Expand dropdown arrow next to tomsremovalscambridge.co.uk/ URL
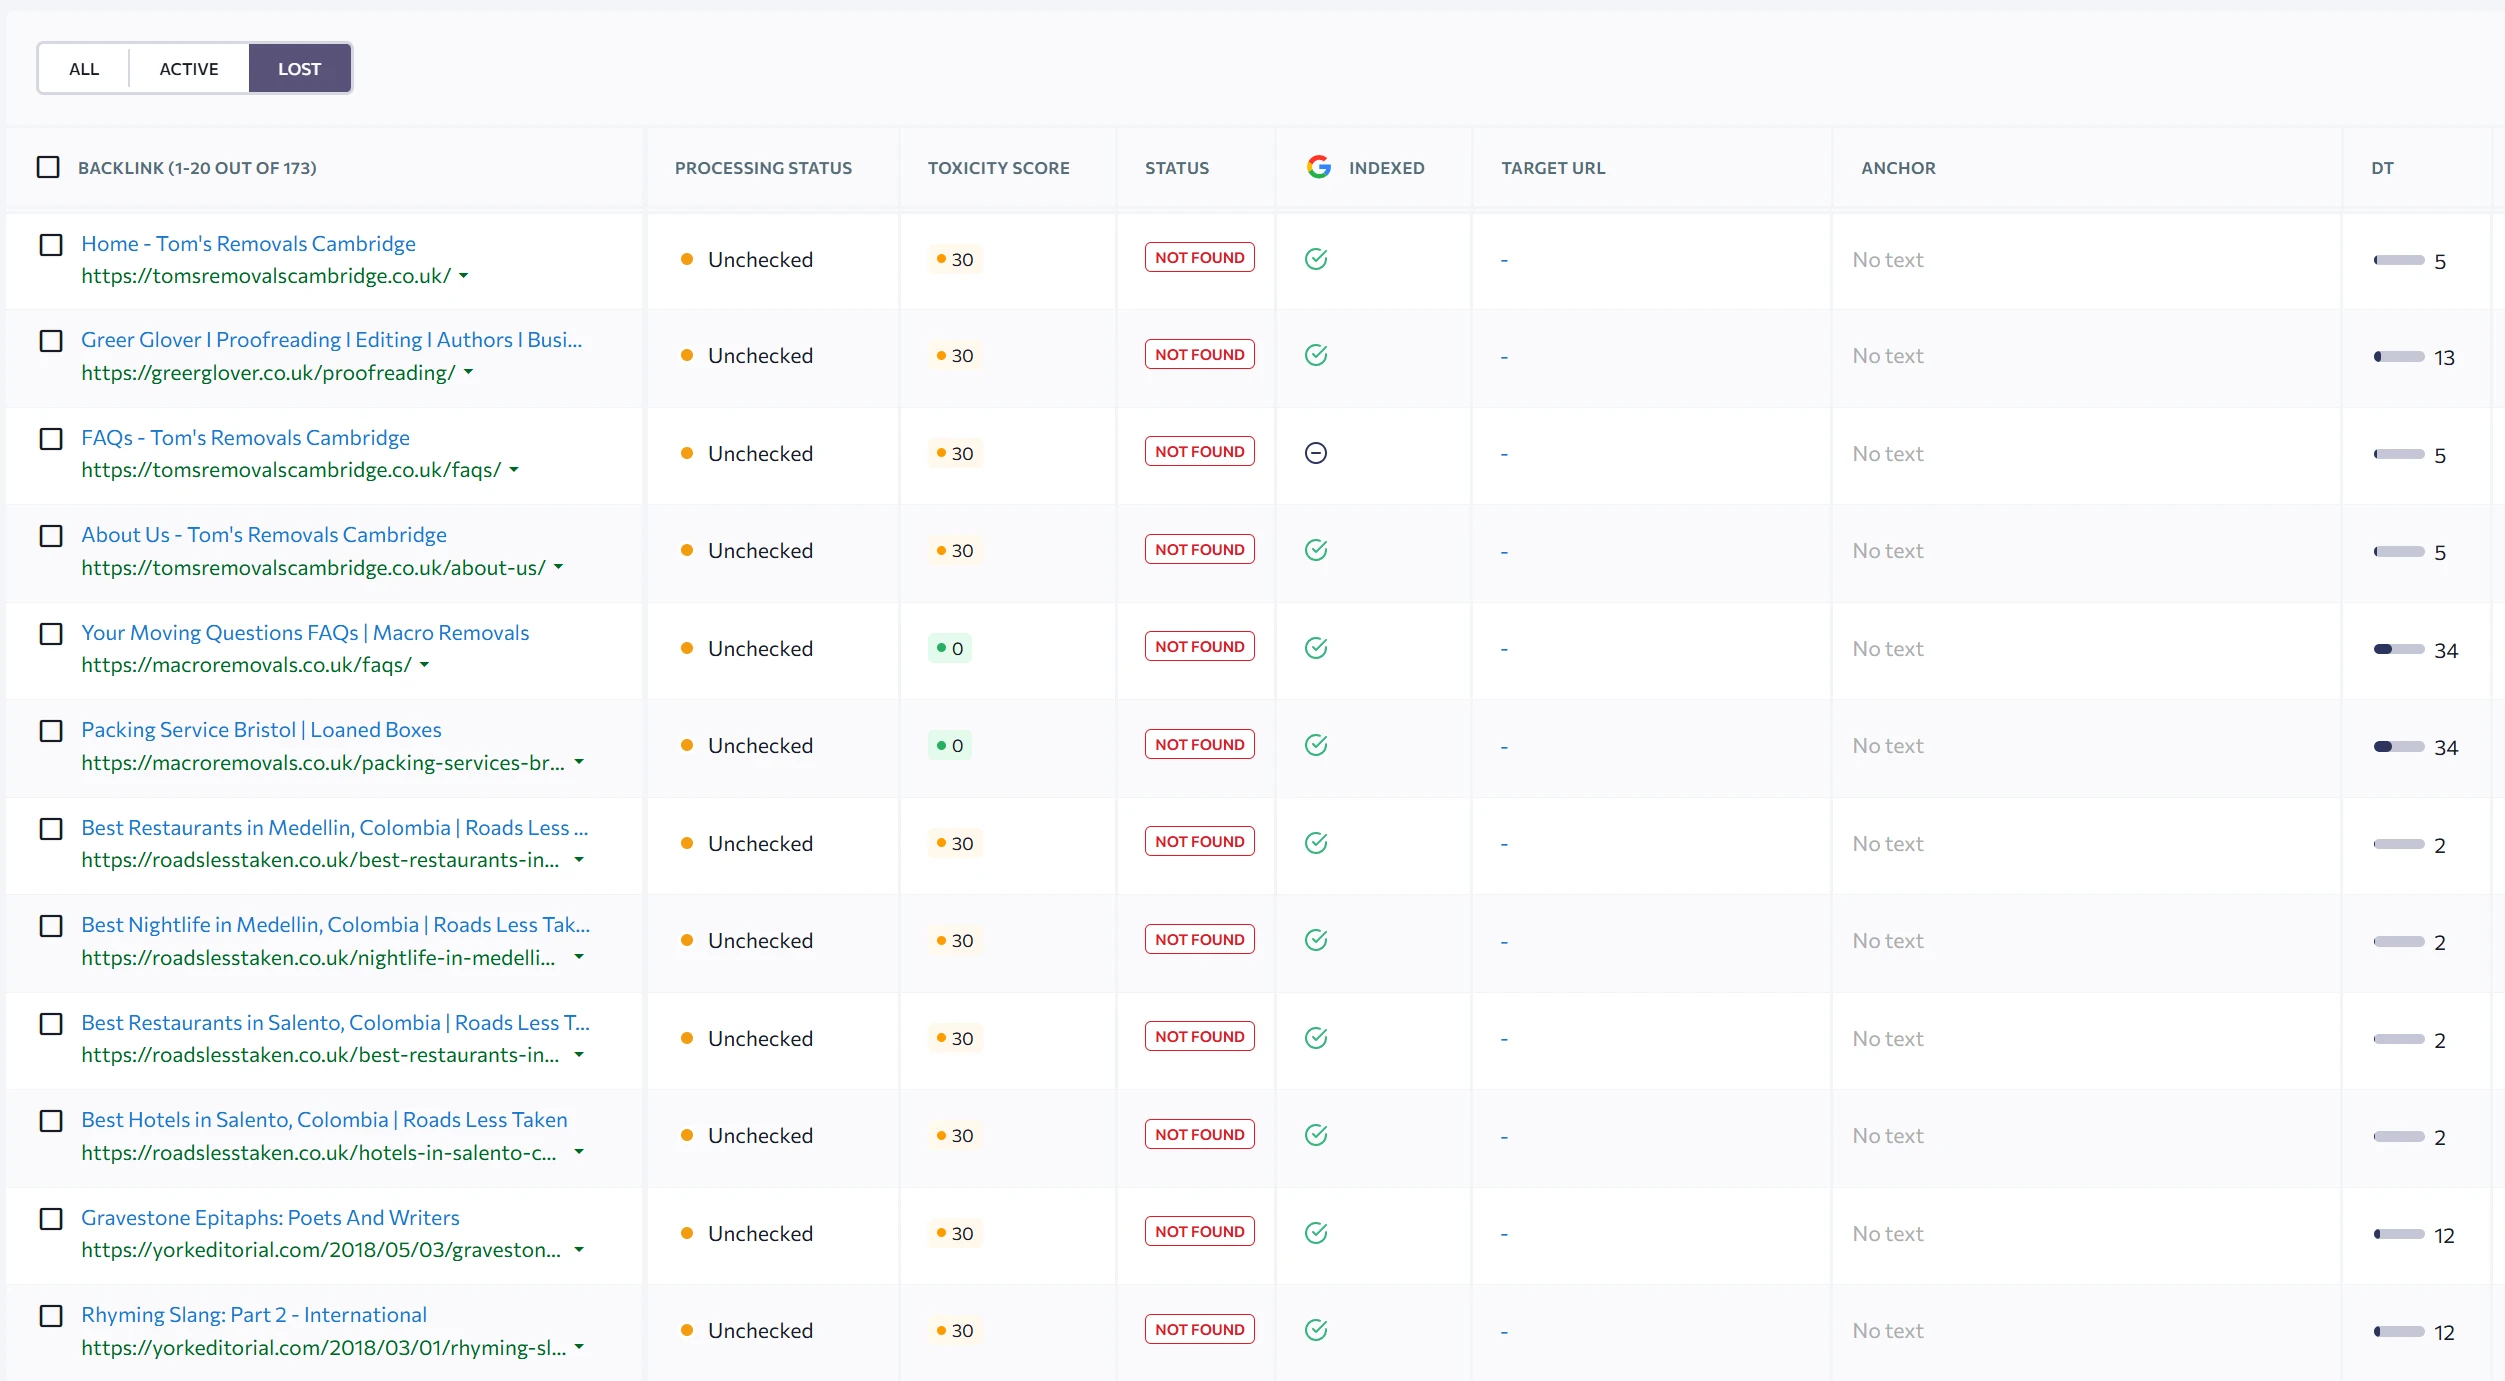 [463, 276]
